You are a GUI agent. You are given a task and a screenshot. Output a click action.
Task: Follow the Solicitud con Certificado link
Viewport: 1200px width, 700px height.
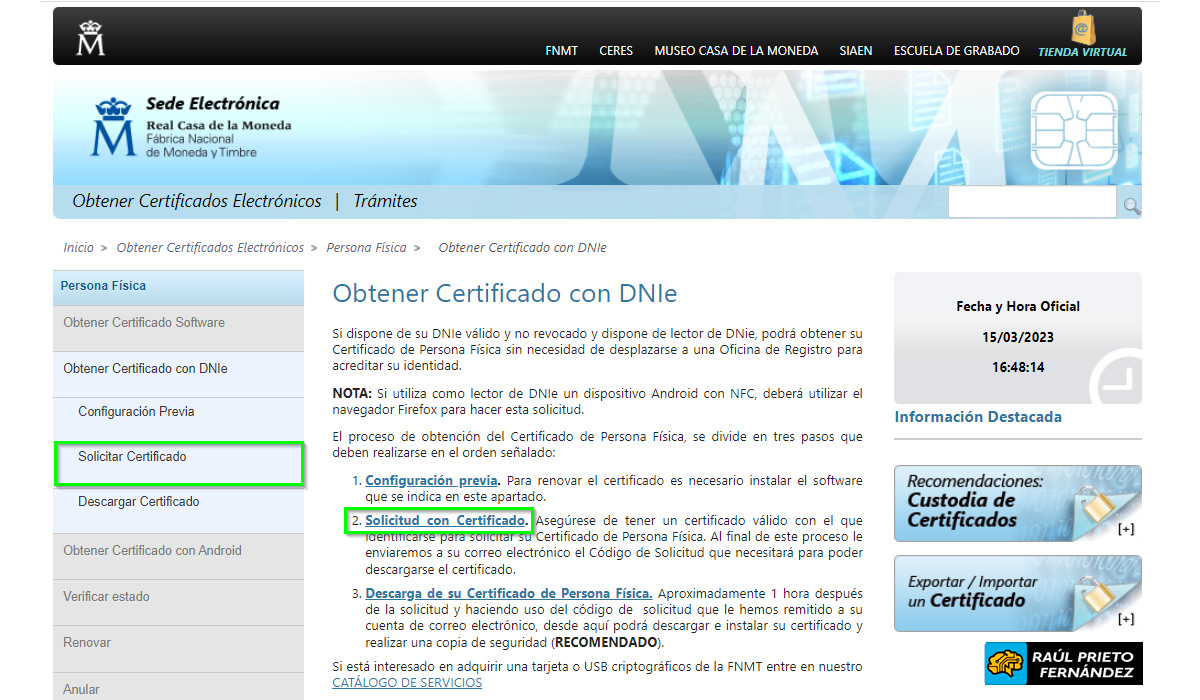coord(447,520)
